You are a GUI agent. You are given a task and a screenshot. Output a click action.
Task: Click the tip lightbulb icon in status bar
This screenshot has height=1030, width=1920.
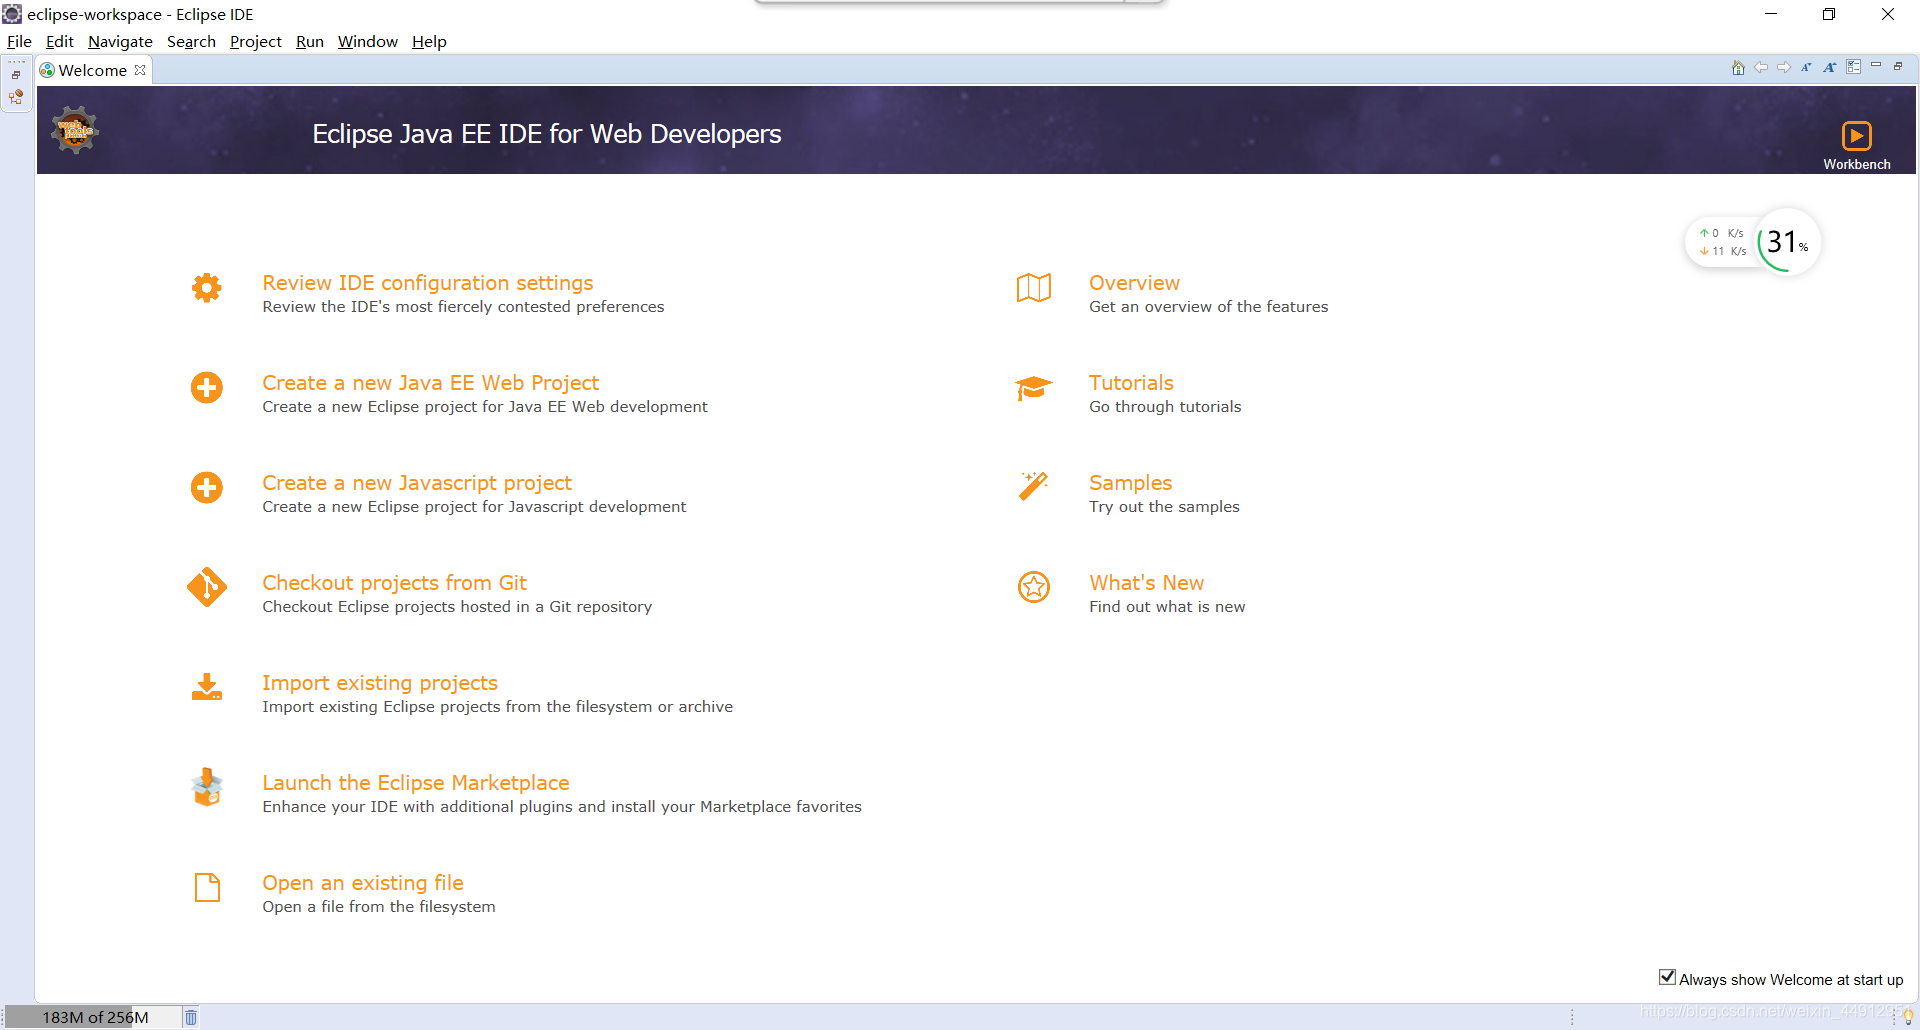[x=1907, y=1016]
